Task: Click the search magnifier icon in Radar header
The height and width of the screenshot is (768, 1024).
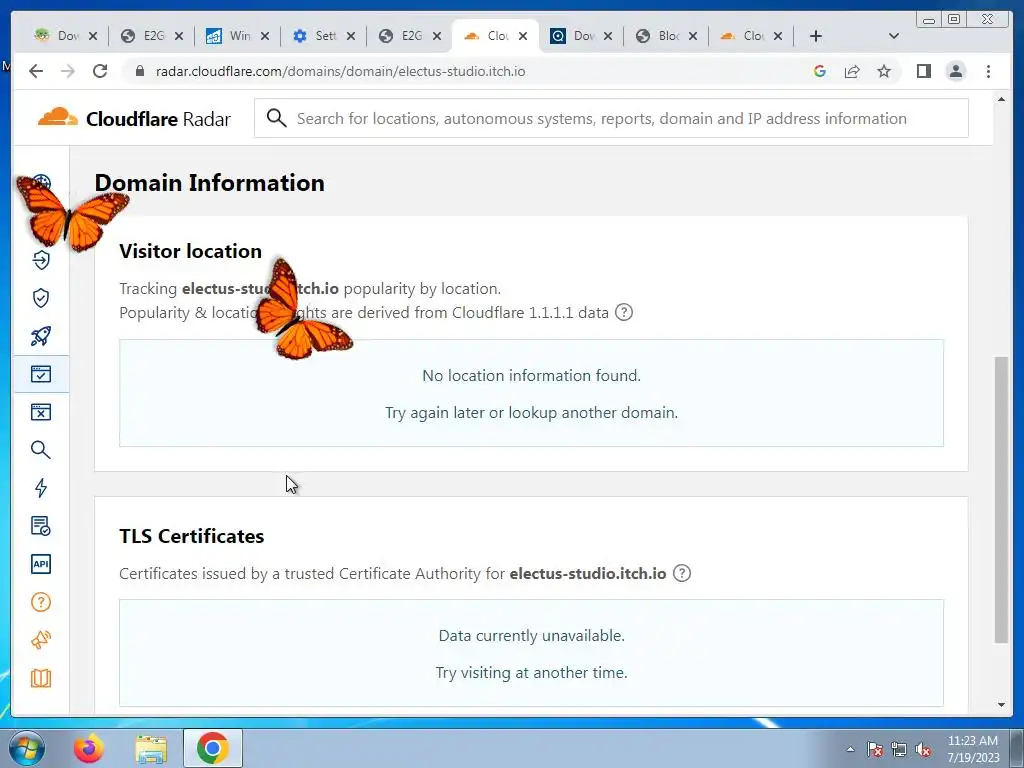Action: coord(276,118)
